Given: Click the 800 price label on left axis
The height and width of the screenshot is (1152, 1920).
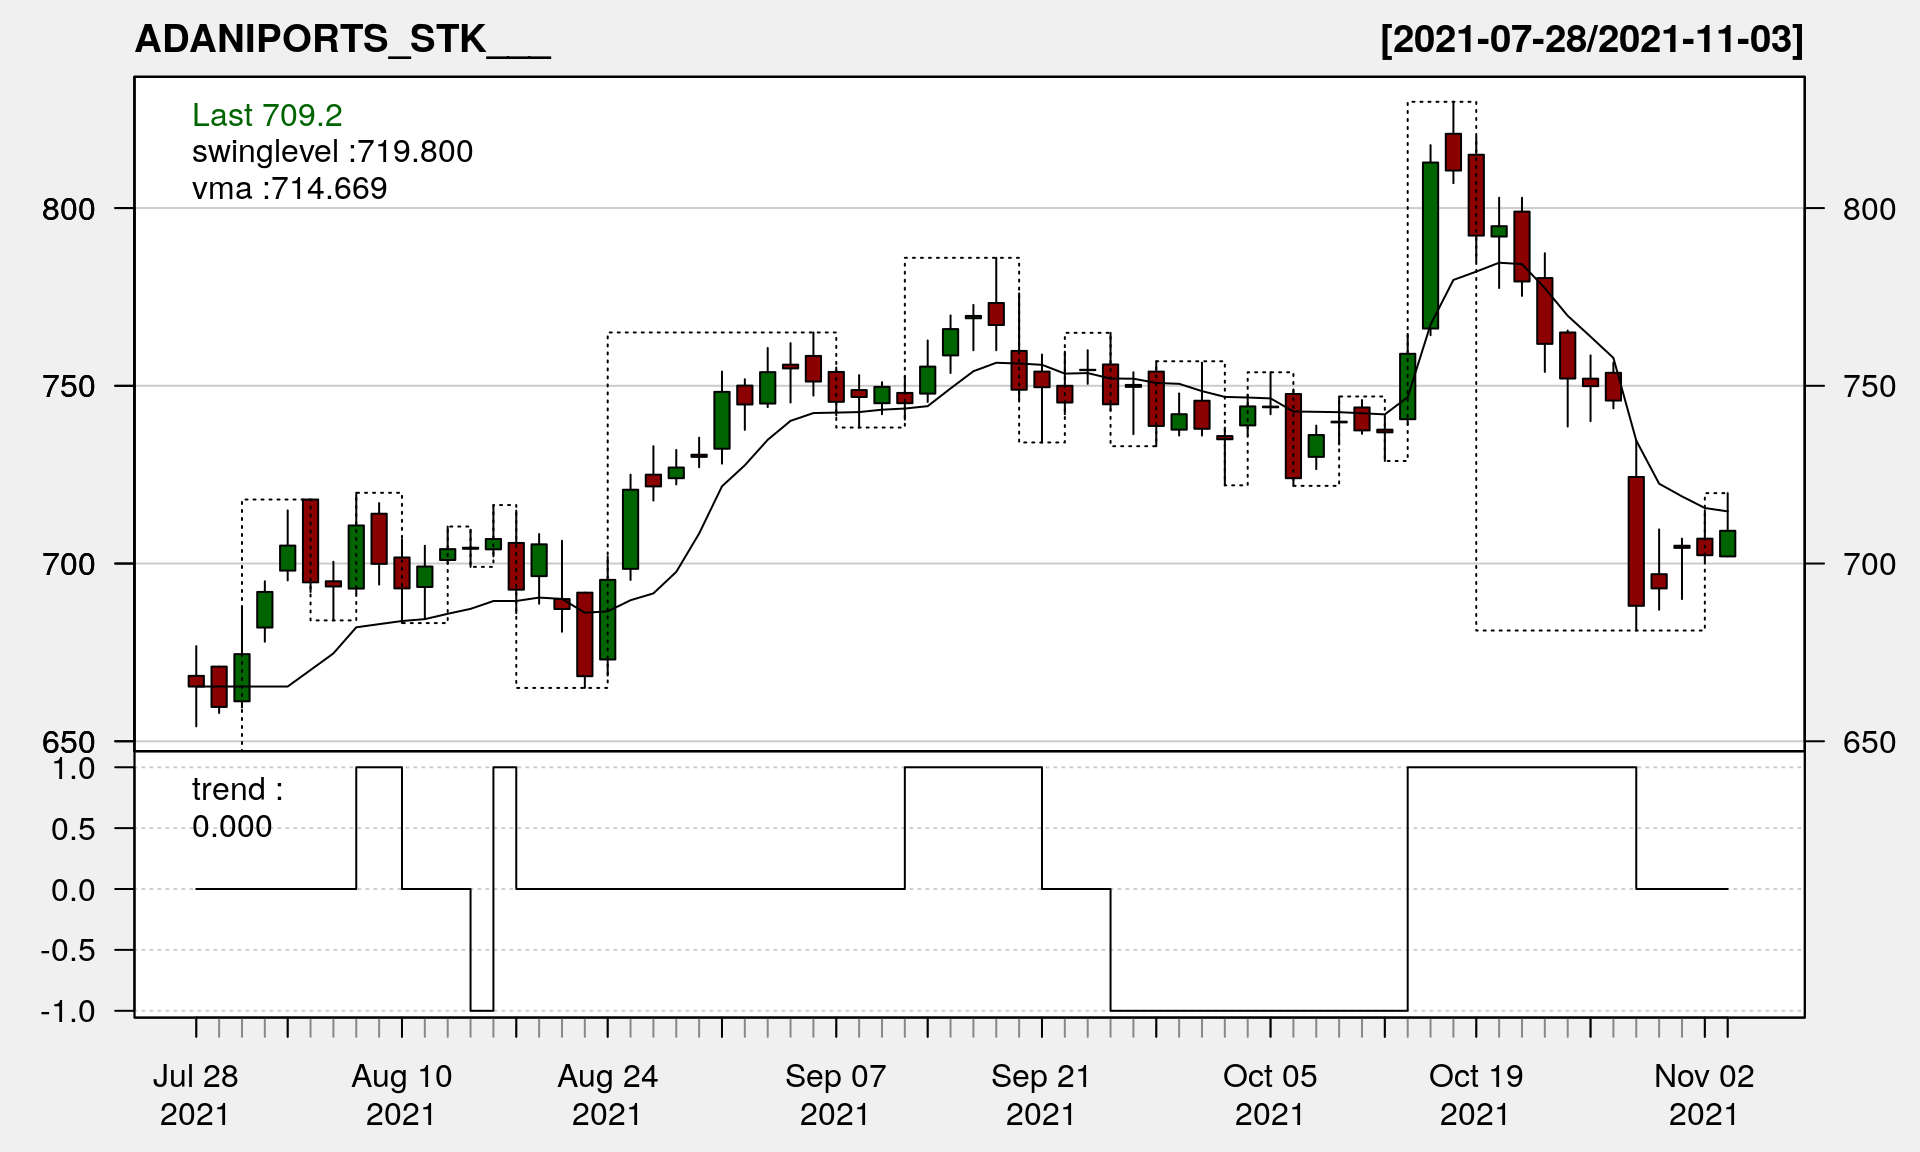Looking at the screenshot, I should [x=68, y=210].
